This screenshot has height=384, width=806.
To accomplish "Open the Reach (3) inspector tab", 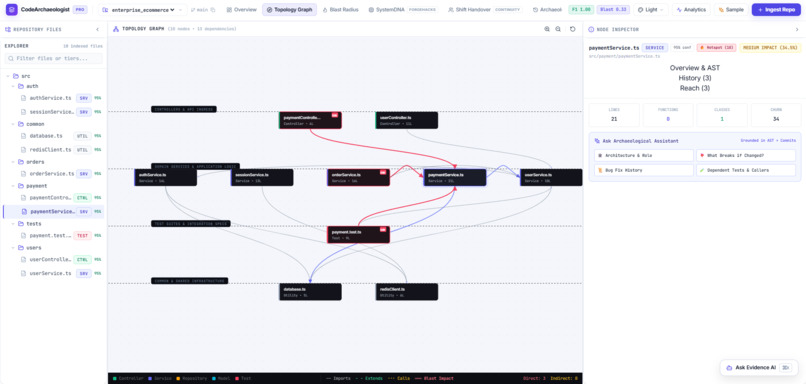I will tap(694, 88).
